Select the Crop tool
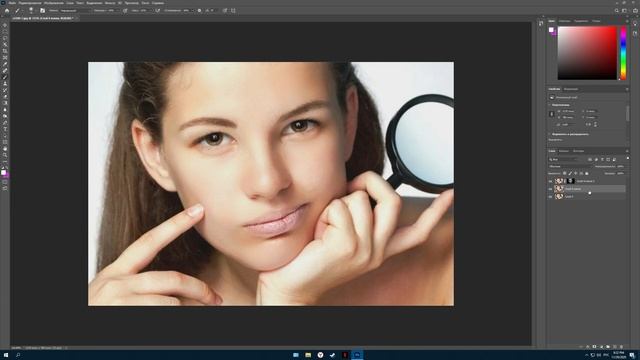Image resolution: width=640 pixels, height=360 pixels. [5, 51]
